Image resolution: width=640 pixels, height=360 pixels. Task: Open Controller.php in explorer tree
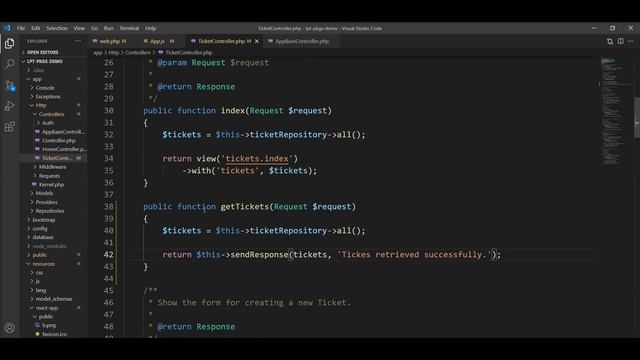click(59, 140)
